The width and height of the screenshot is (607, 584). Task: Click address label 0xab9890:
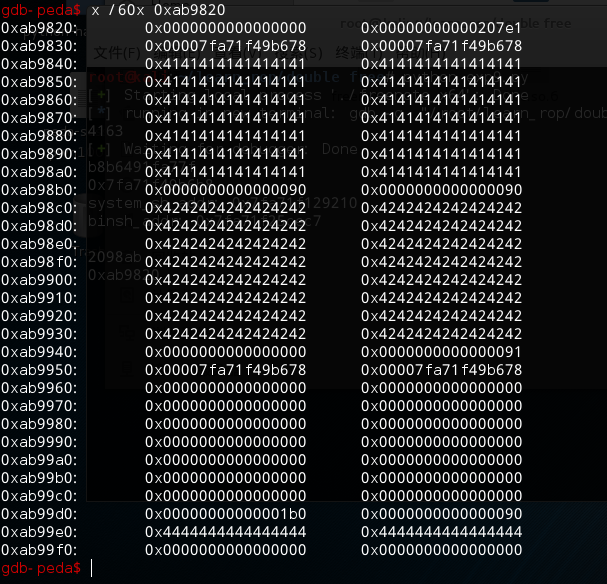pyautogui.click(x=39, y=154)
